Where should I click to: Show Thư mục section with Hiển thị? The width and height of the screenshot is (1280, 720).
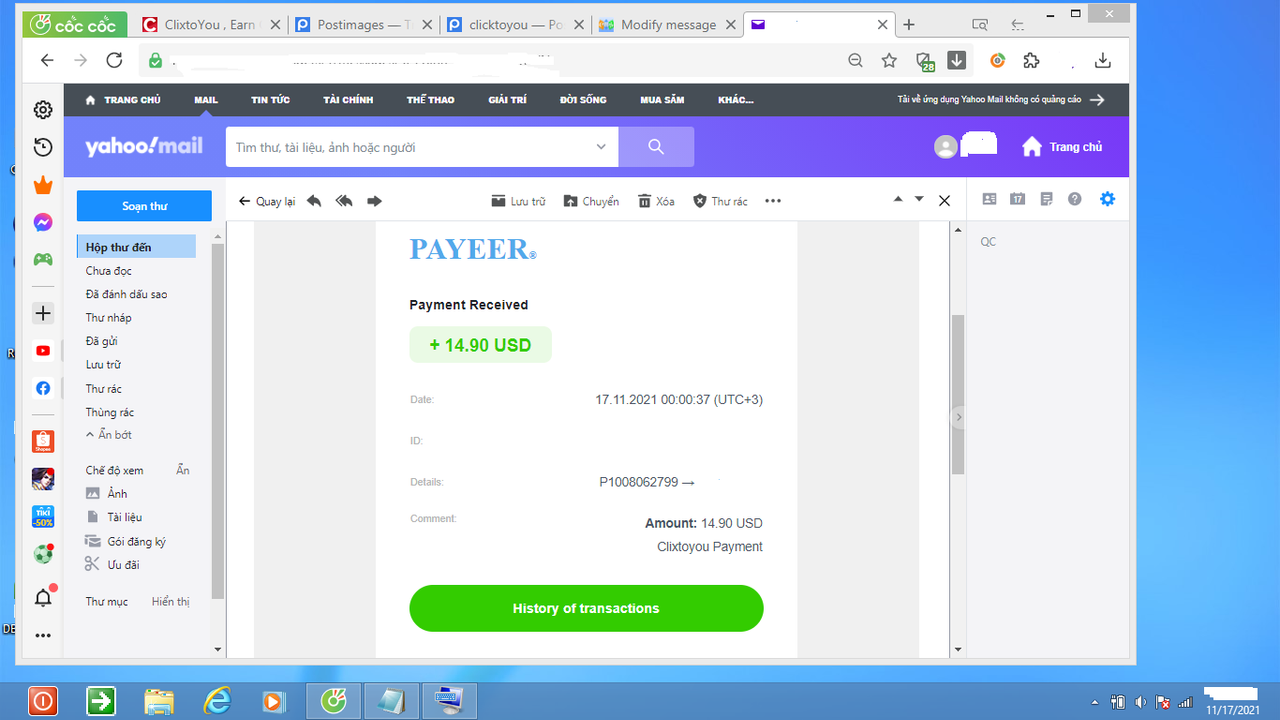170,602
